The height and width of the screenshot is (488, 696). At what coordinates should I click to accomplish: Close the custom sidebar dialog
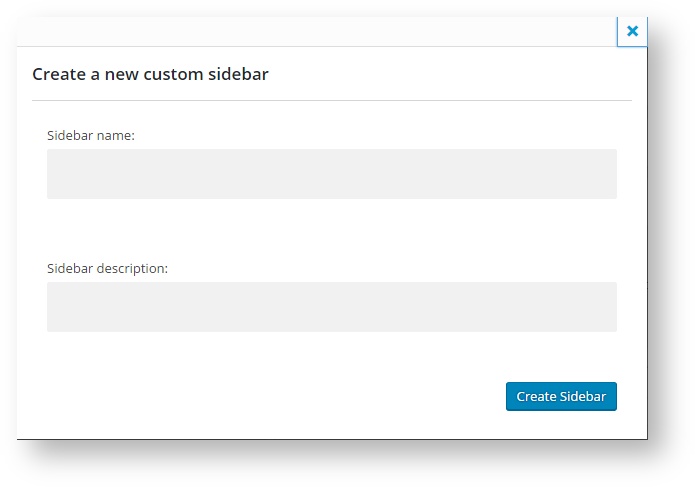pyautogui.click(x=632, y=31)
